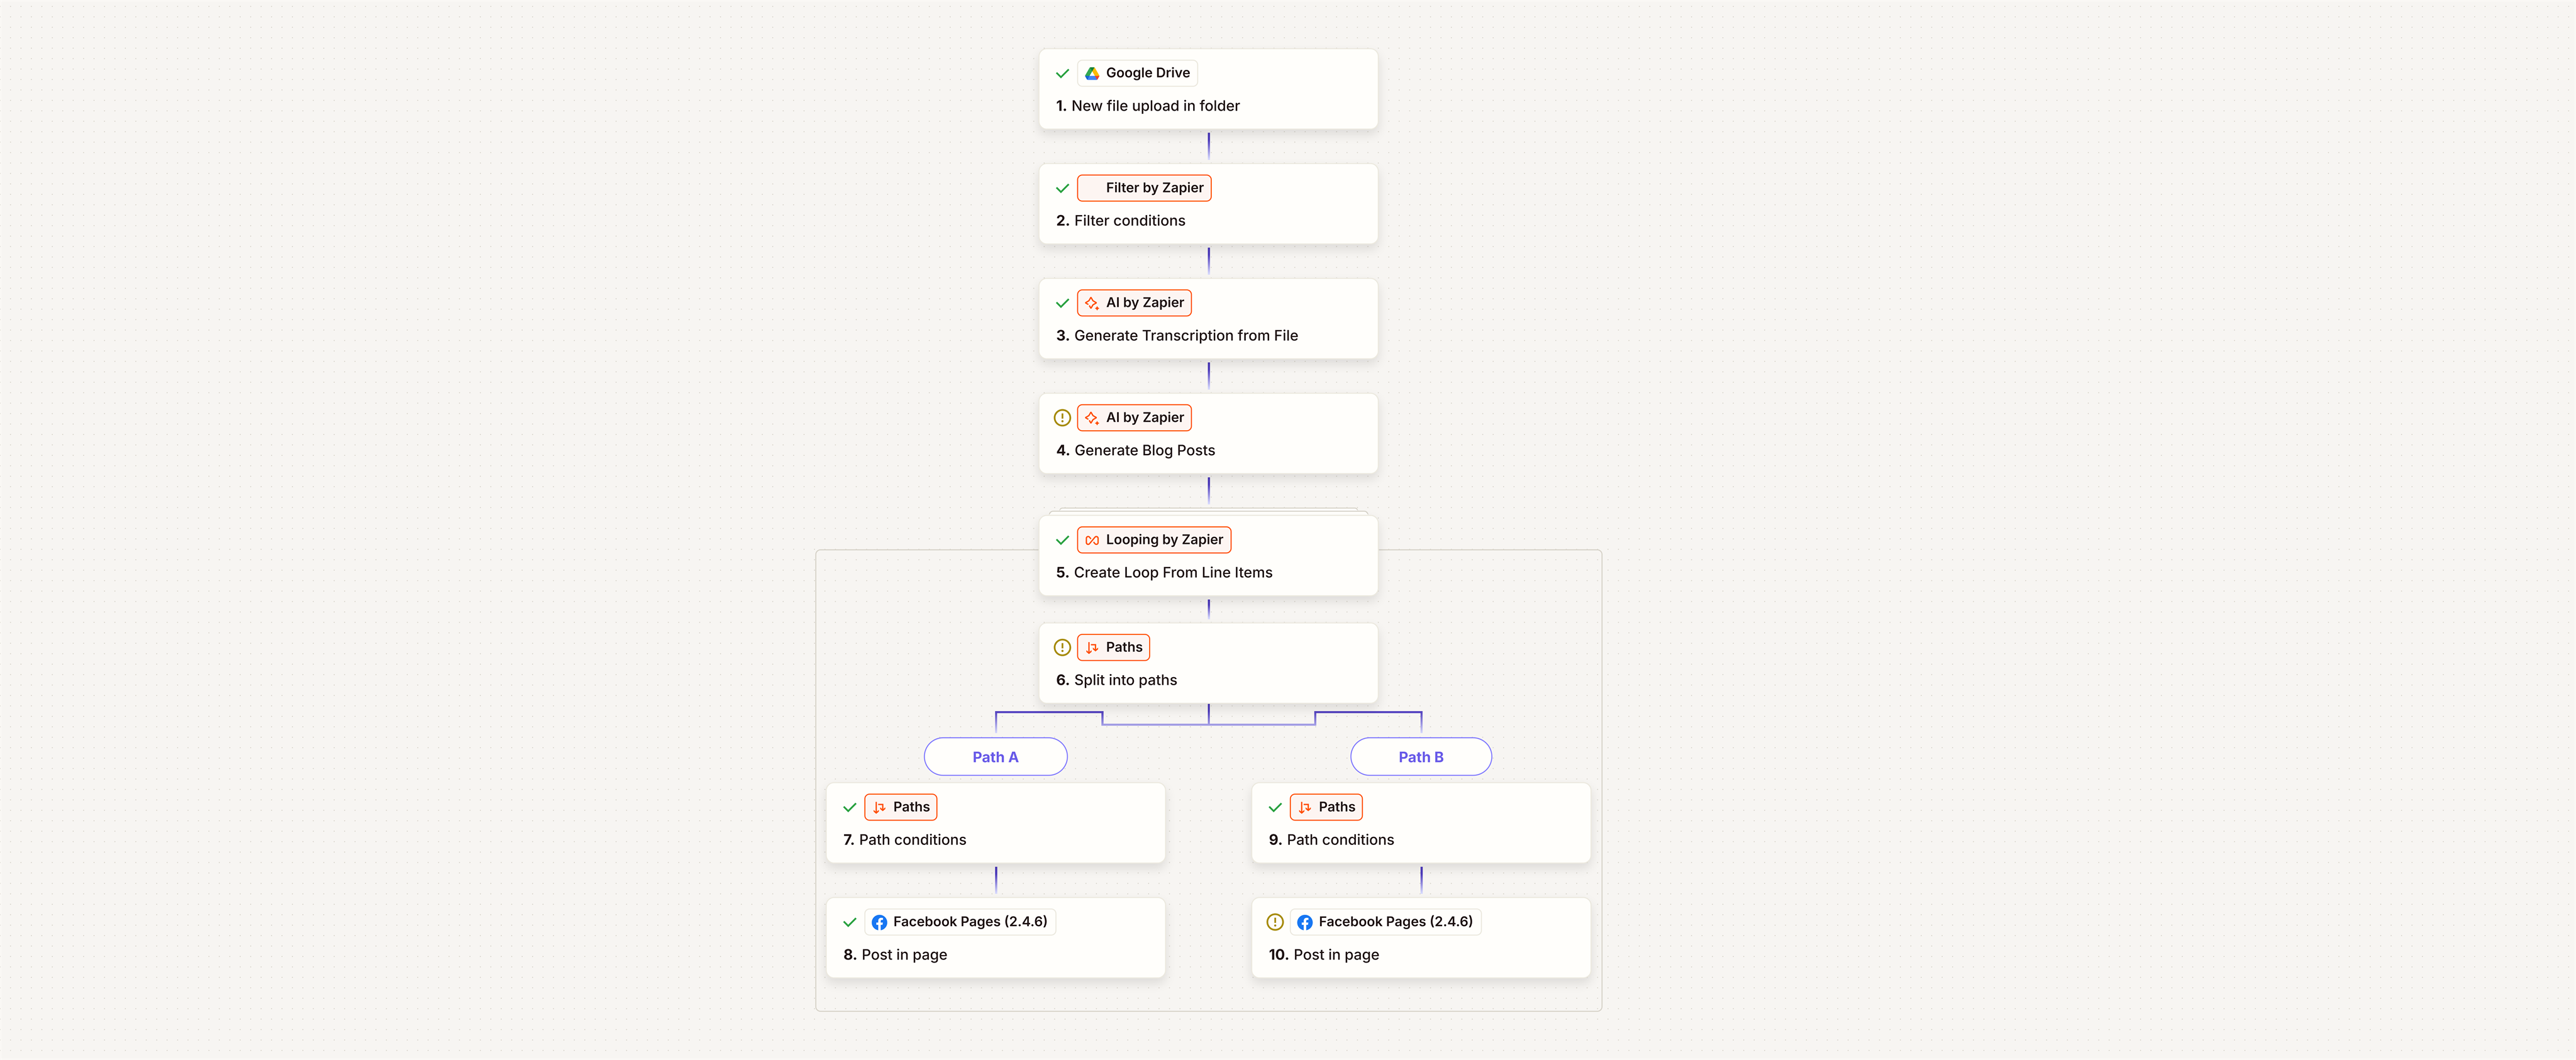Viewport: 2576px width, 1060px height.
Task: Open step 8 Post in page
Action: point(995,938)
